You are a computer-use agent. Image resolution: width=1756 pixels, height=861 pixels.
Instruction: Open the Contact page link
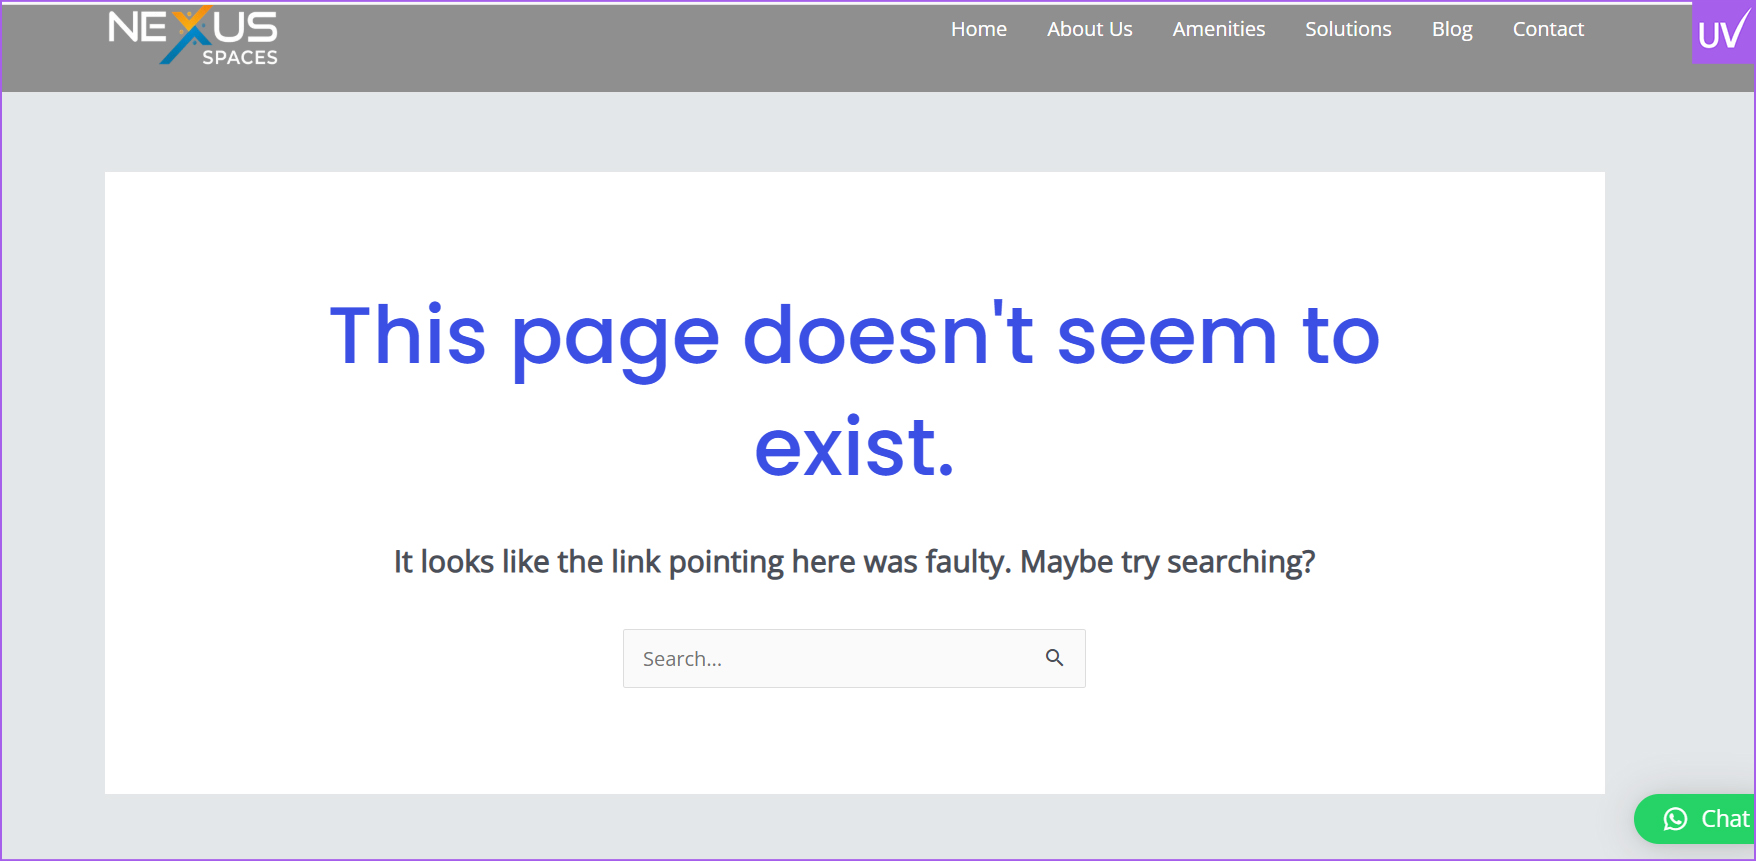click(x=1547, y=29)
